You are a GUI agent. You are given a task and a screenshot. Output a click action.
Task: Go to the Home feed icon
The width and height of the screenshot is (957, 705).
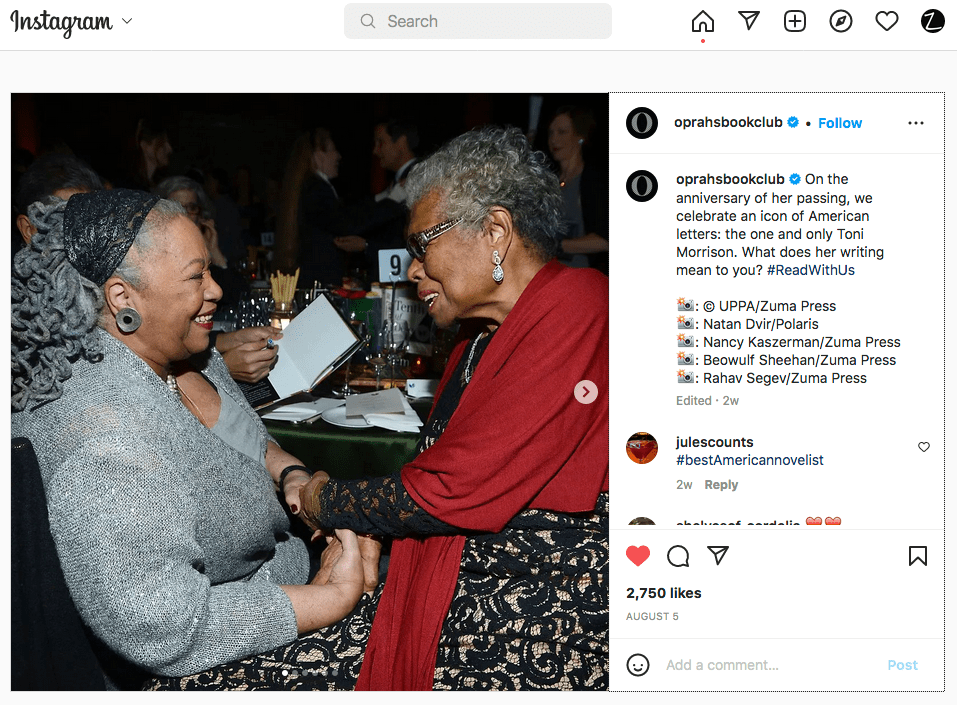[702, 21]
